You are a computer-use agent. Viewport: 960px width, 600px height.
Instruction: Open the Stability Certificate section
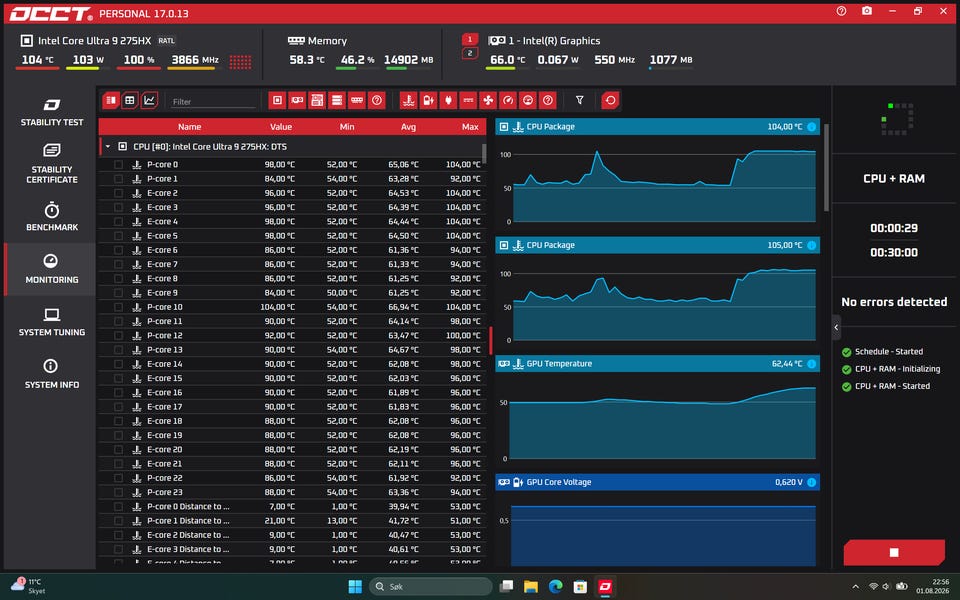pos(51,163)
